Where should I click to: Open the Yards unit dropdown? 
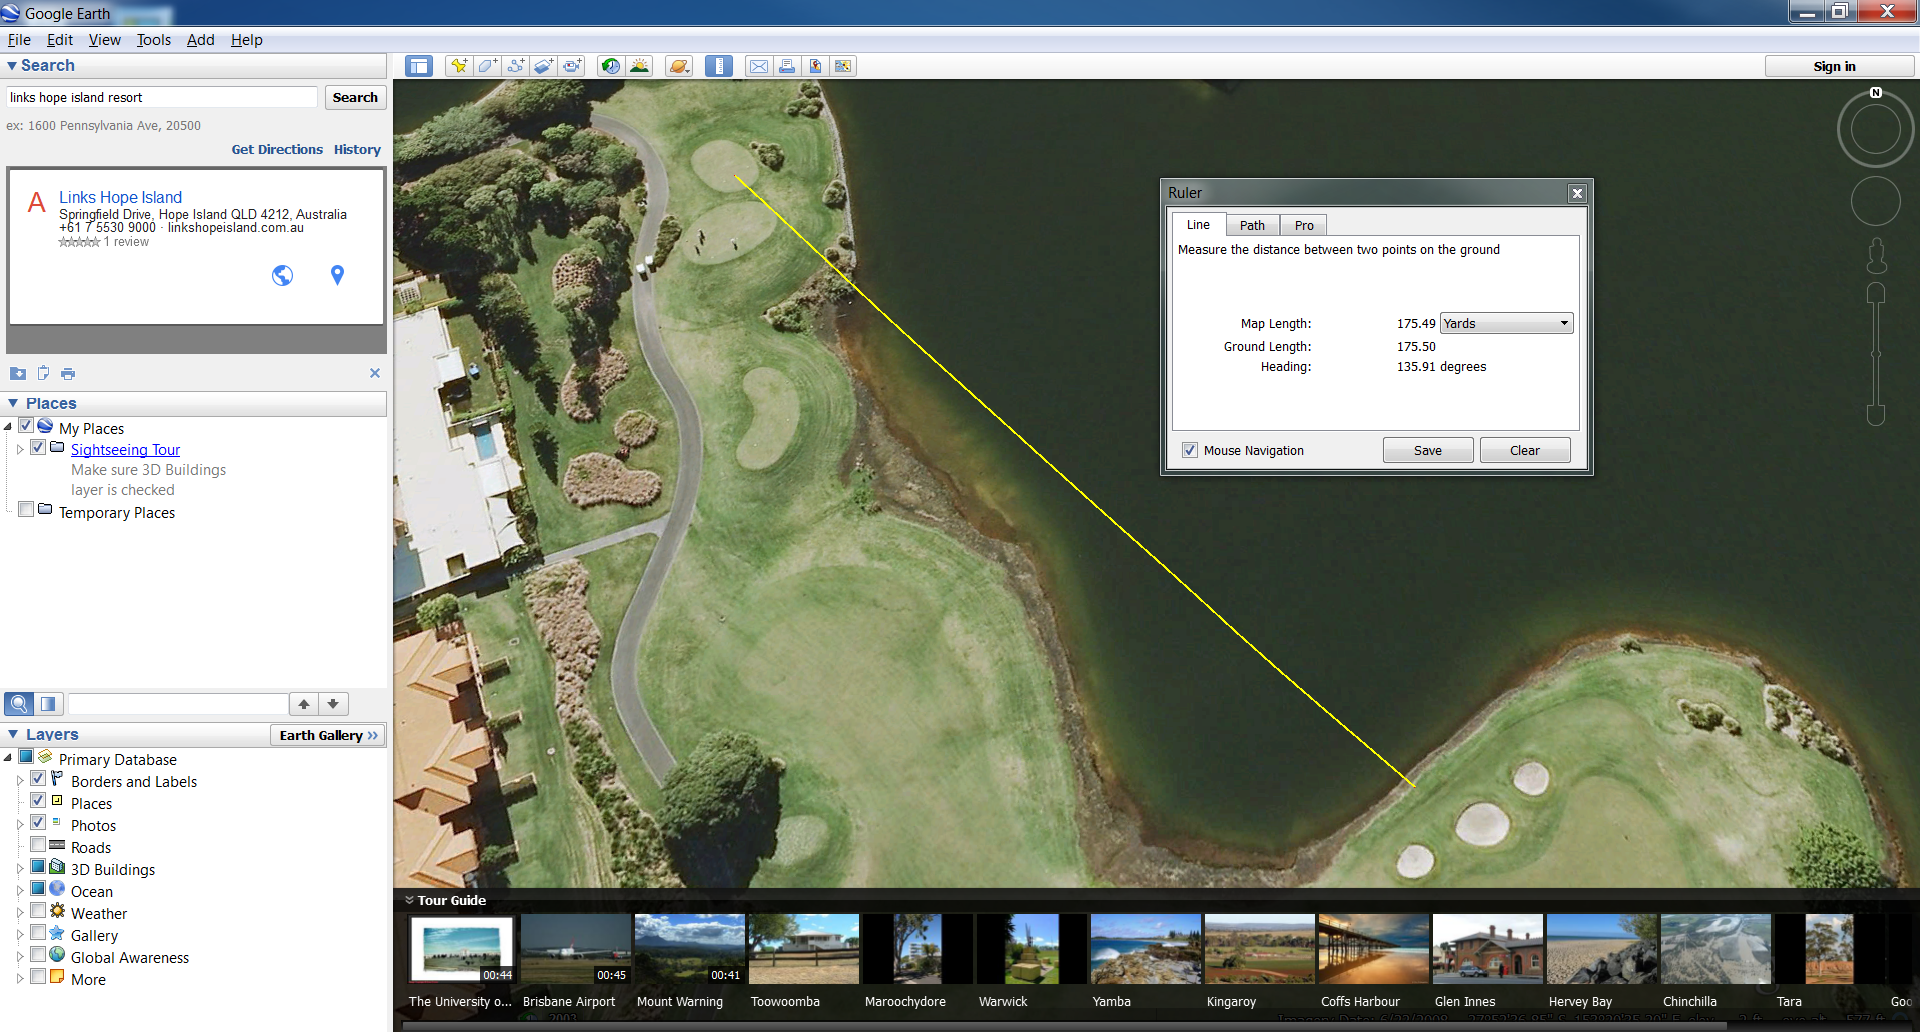[1506, 323]
